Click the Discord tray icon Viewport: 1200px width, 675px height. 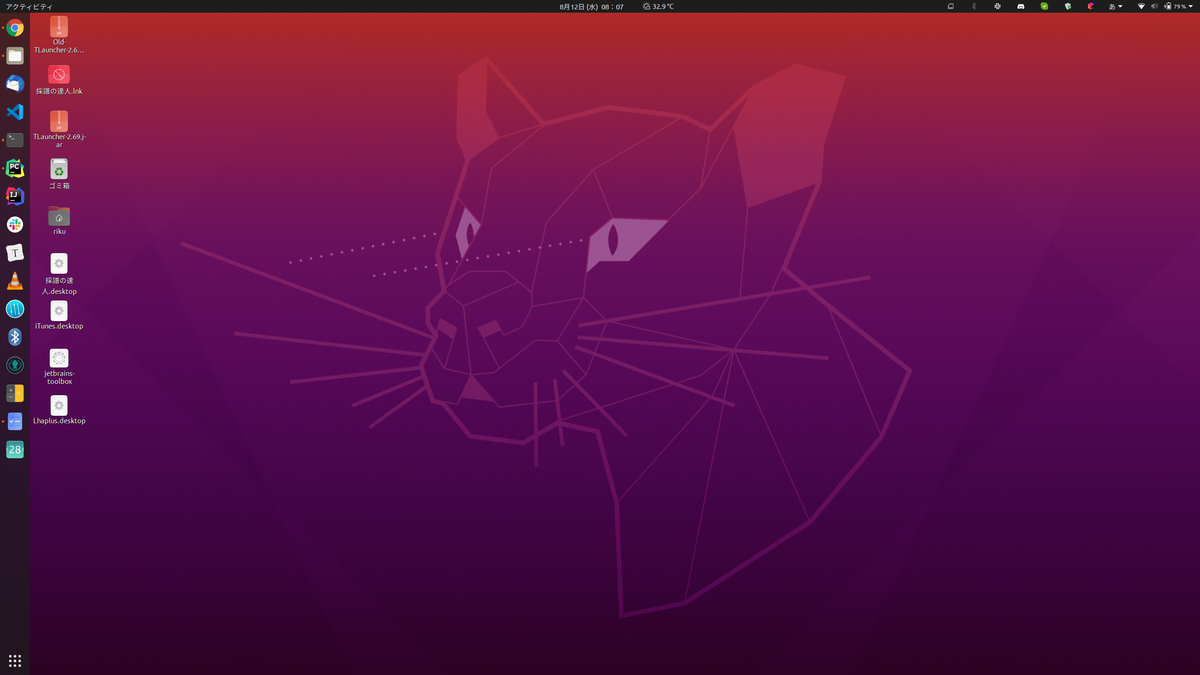[x=1021, y=6]
